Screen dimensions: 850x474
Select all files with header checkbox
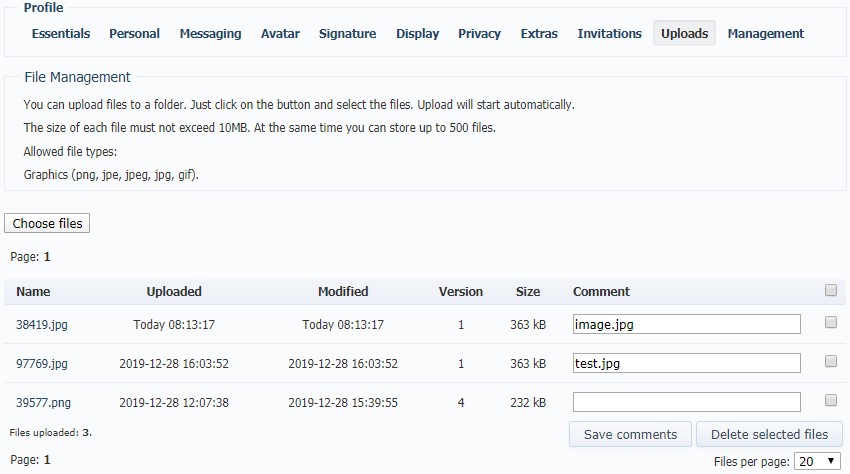click(x=831, y=291)
